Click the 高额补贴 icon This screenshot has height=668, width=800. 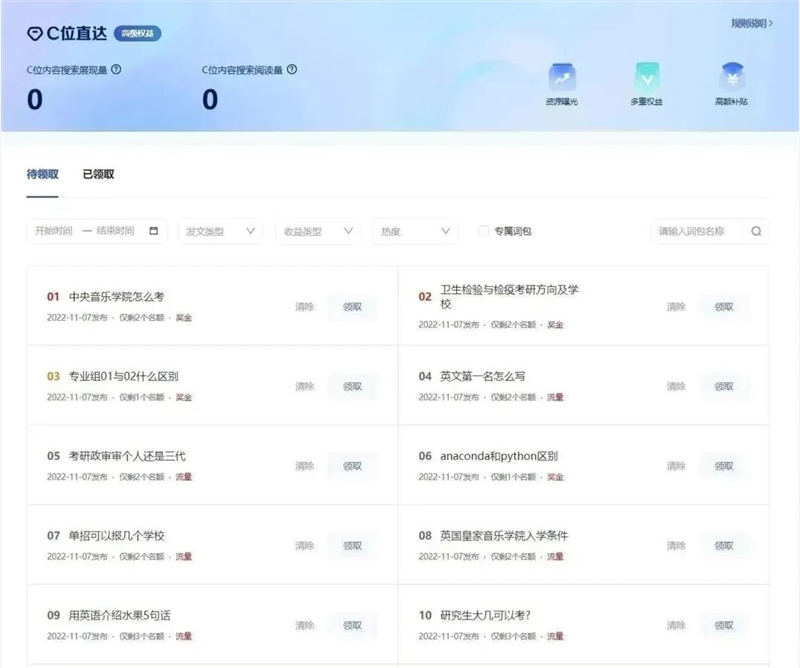[x=731, y=77]
